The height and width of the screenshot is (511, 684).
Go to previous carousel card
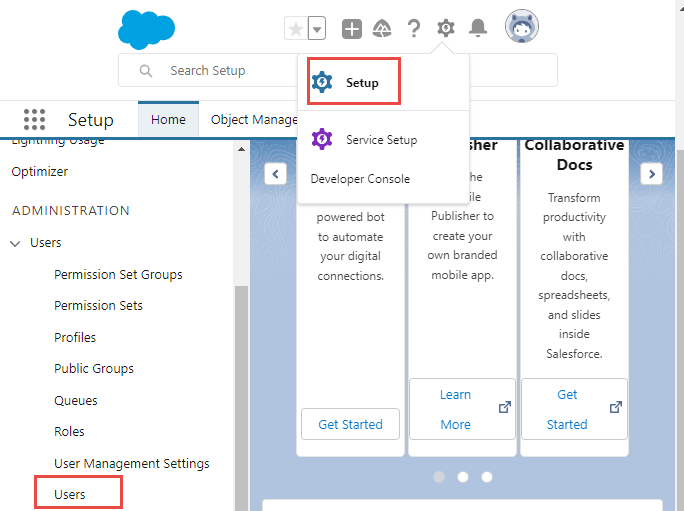tap(276, 174)
